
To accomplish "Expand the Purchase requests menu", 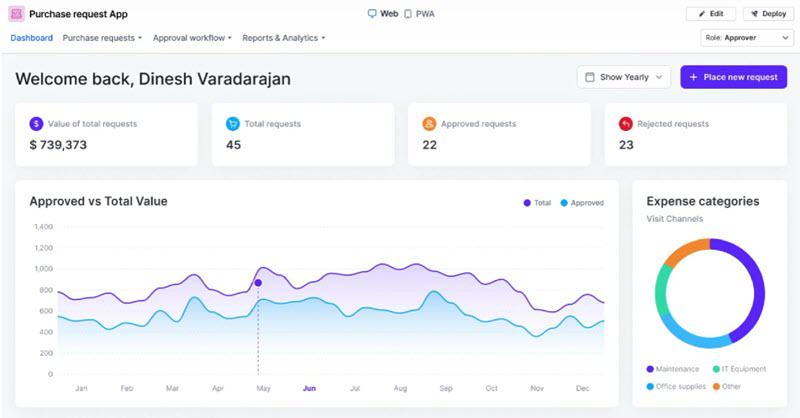I will [x=102, y=38].
